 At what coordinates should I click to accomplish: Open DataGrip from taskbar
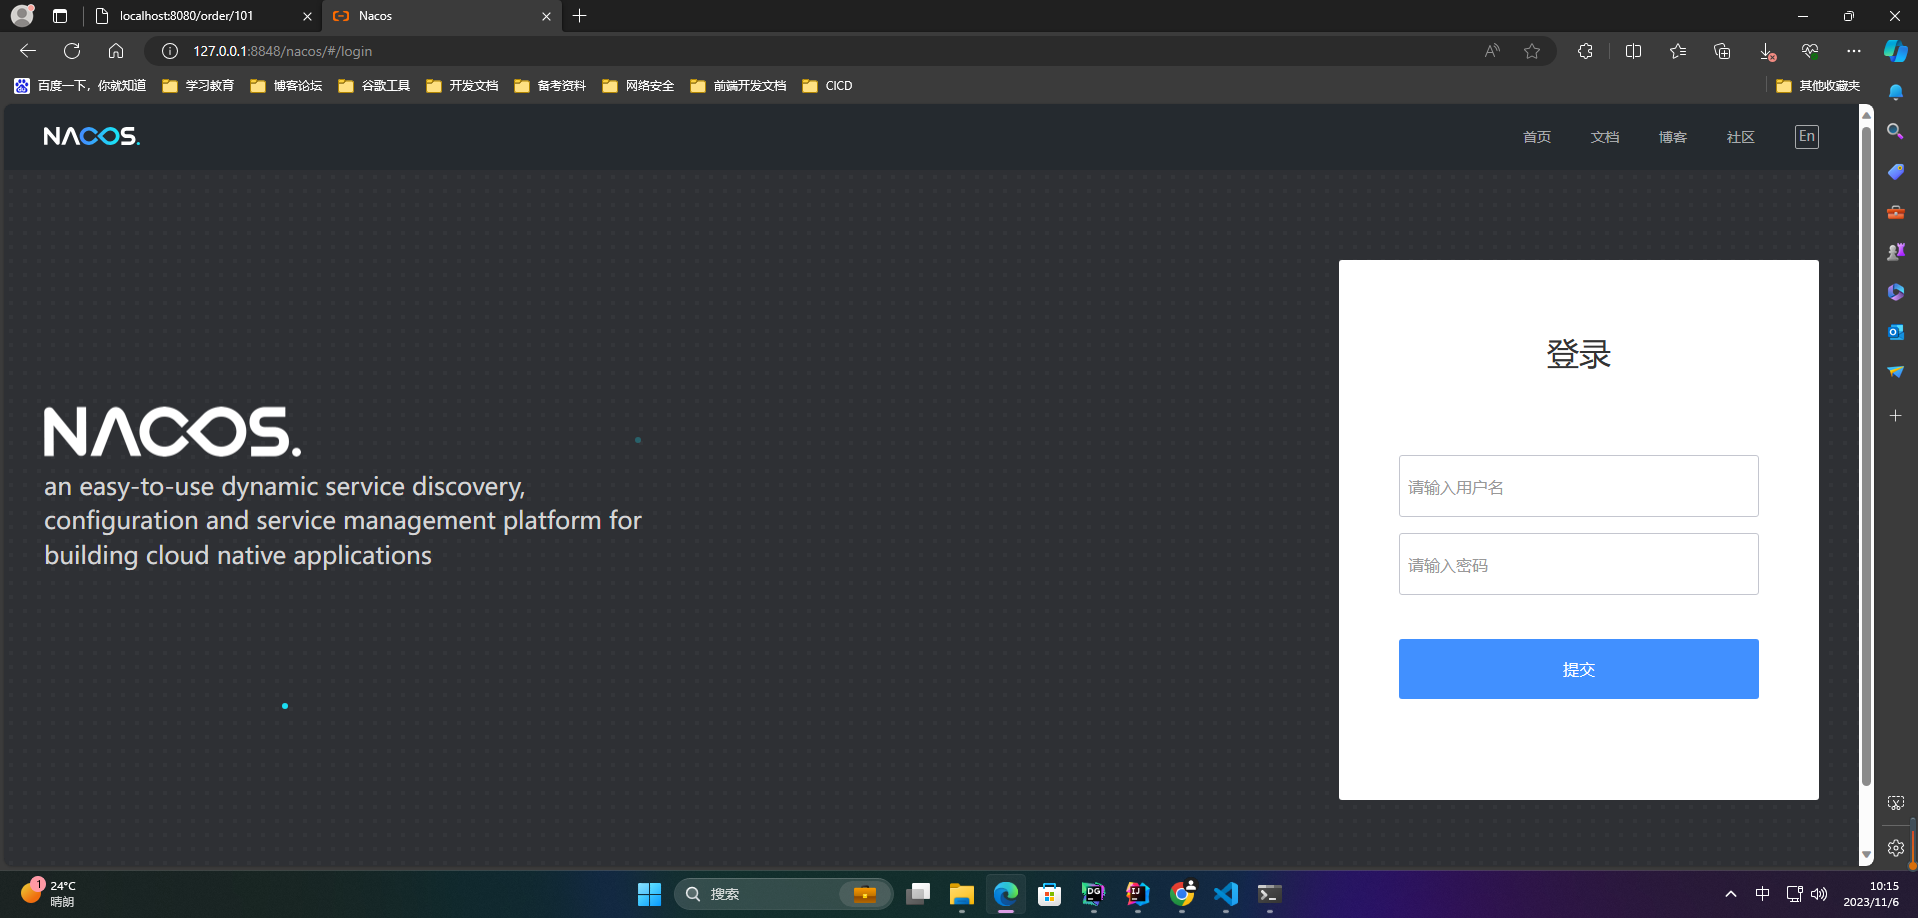(x=1093, y=894)
